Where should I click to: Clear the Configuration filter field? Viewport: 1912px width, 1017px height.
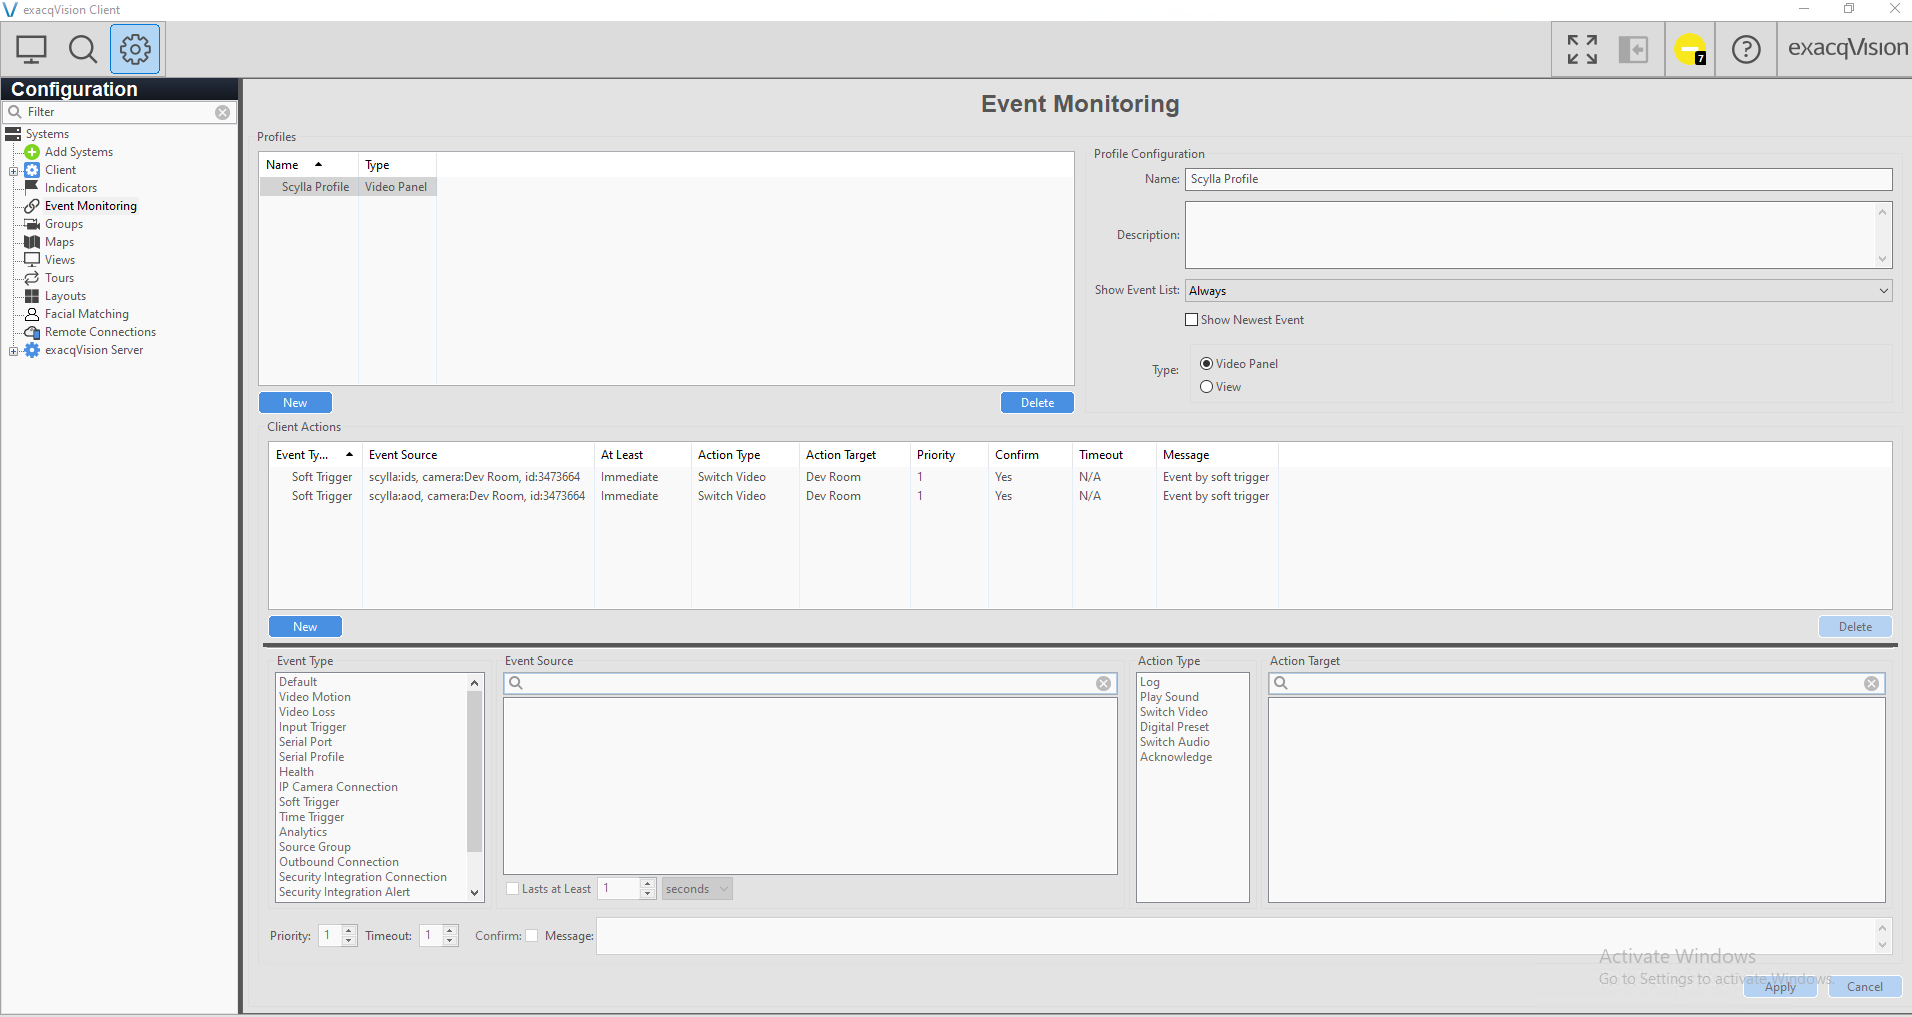click(222, 113)
